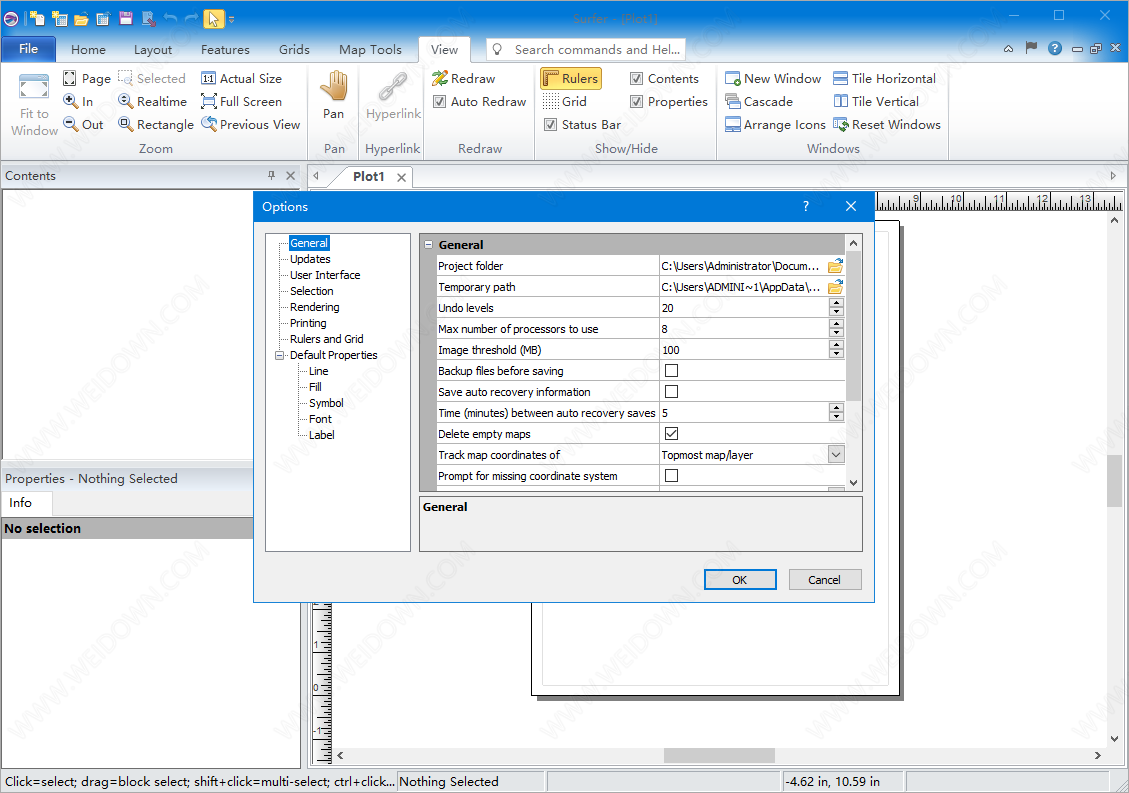Screen dimensions: 1129x793
Task: Click Reset Windows
Action: coord(886,125)
